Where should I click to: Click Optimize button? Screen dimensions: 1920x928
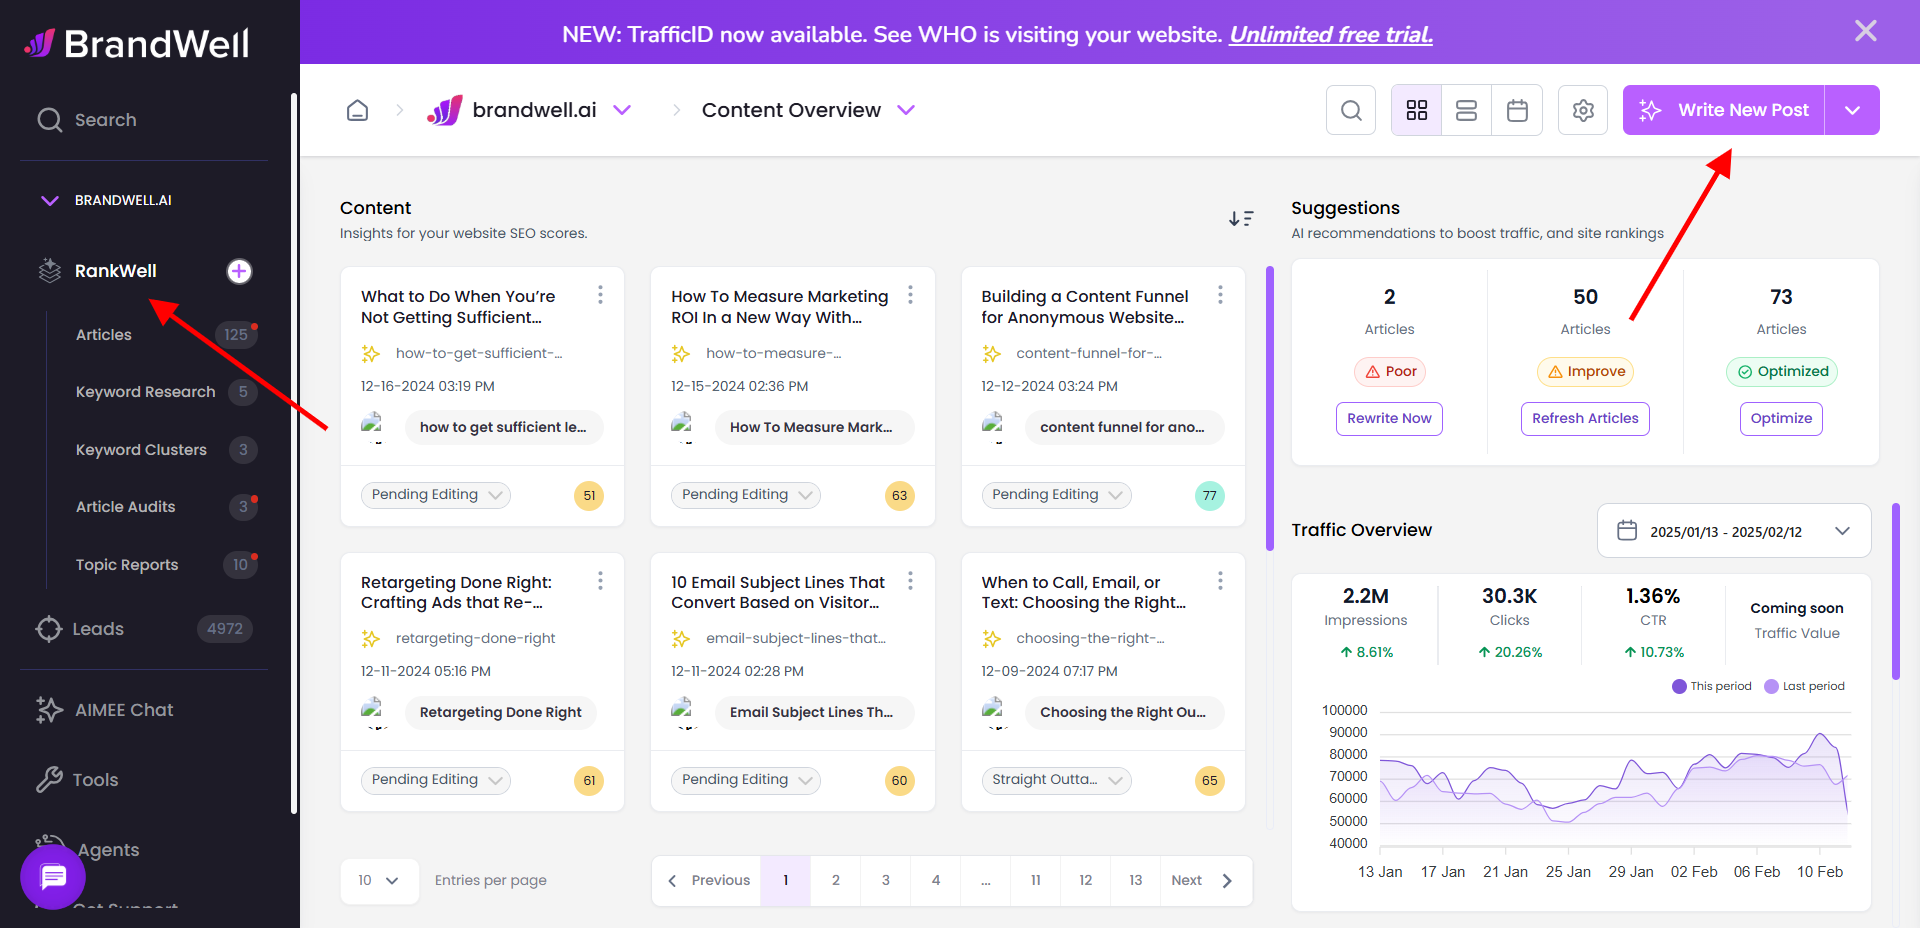[x=1781, y=419]
